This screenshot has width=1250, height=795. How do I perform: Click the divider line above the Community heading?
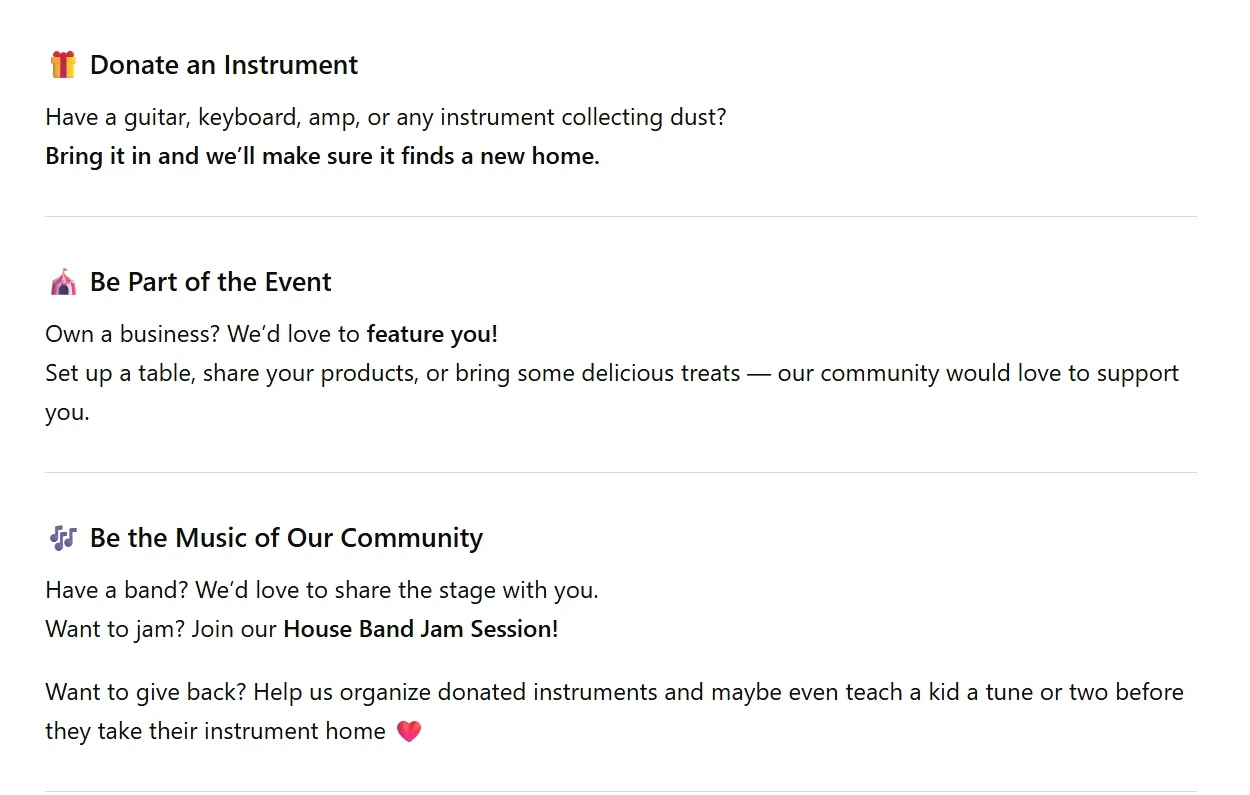(620, 473)
